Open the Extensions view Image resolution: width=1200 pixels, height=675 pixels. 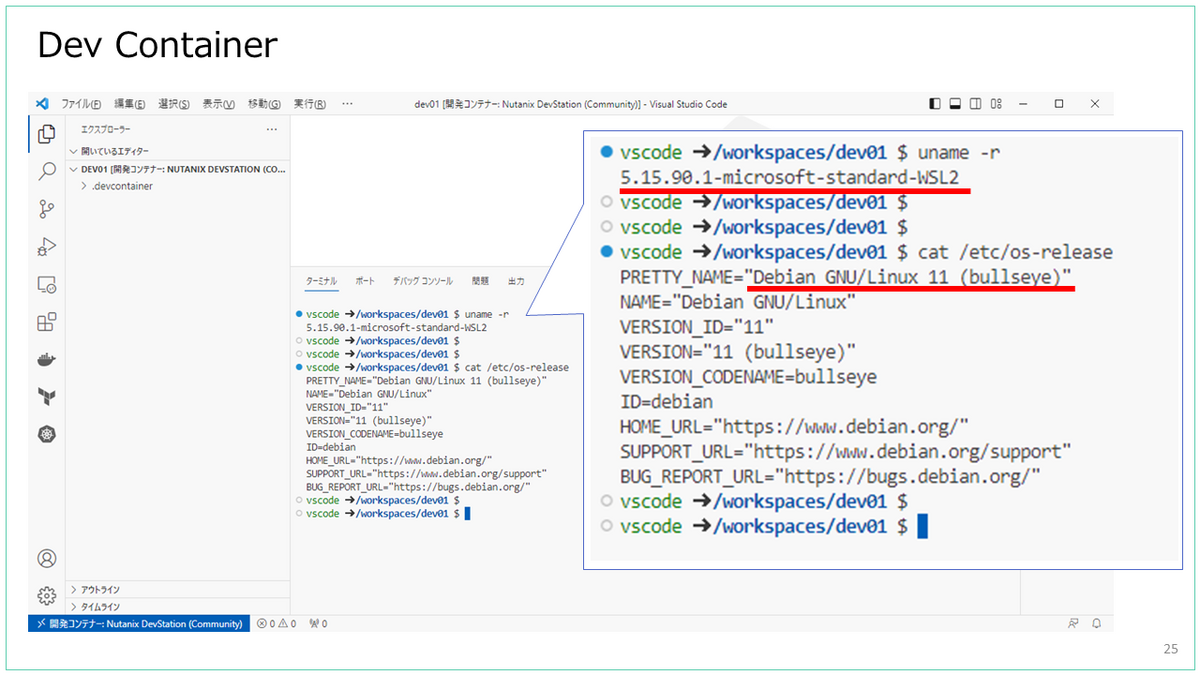[46, 322]
